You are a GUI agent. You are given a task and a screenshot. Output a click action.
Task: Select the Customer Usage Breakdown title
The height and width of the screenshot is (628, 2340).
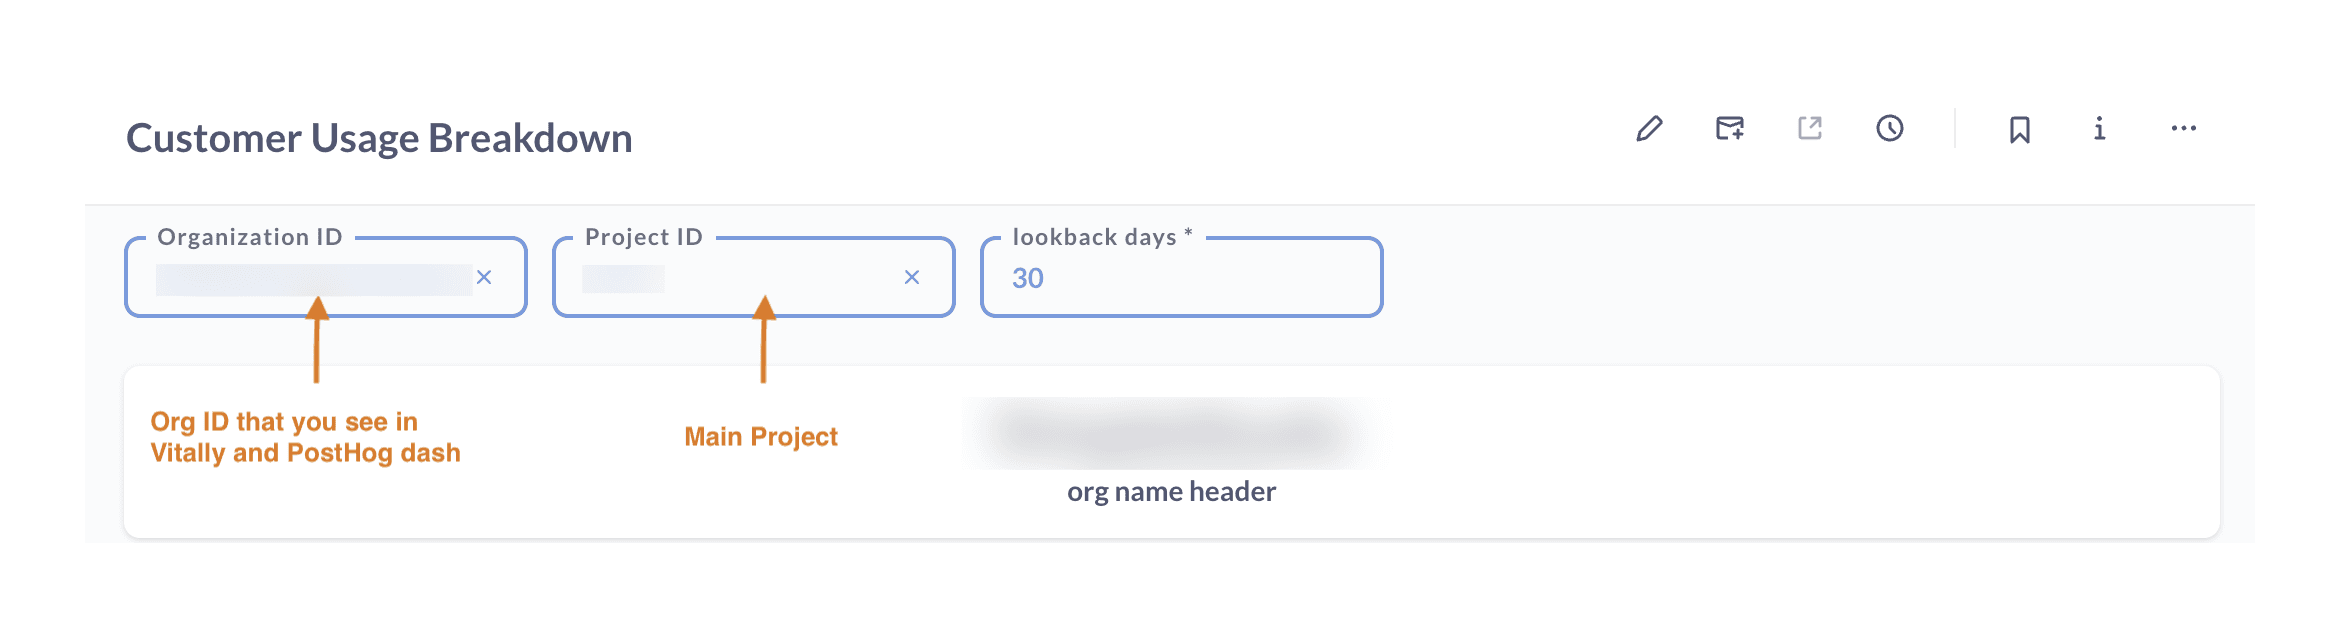tap(378, 137)
